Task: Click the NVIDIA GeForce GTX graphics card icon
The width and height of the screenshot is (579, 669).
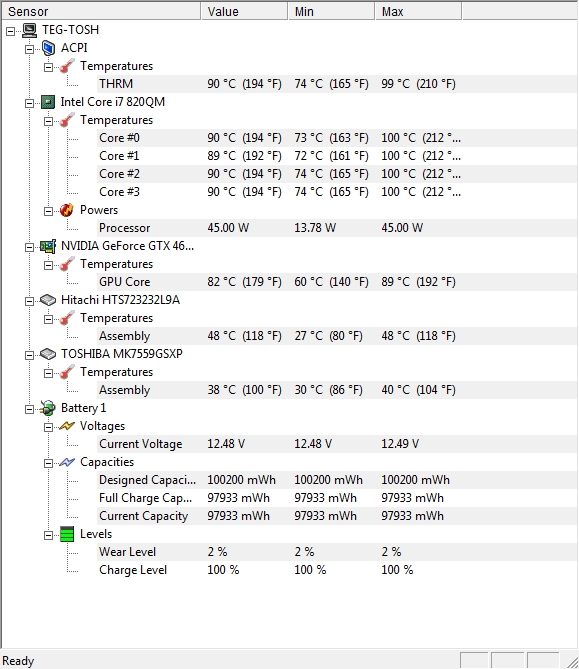Action: 48,246
